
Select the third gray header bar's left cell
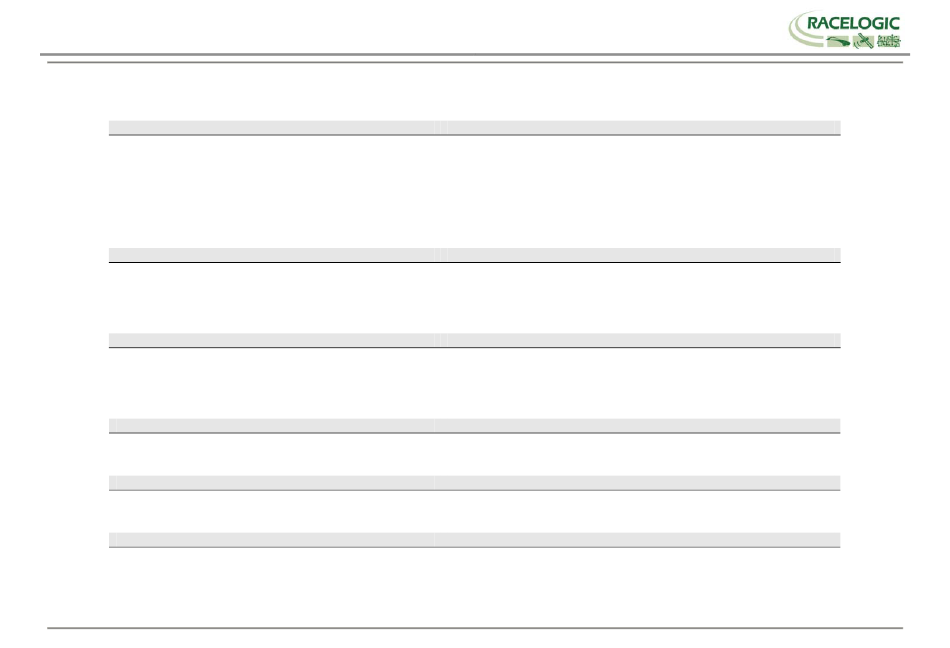tap(271, 340)
